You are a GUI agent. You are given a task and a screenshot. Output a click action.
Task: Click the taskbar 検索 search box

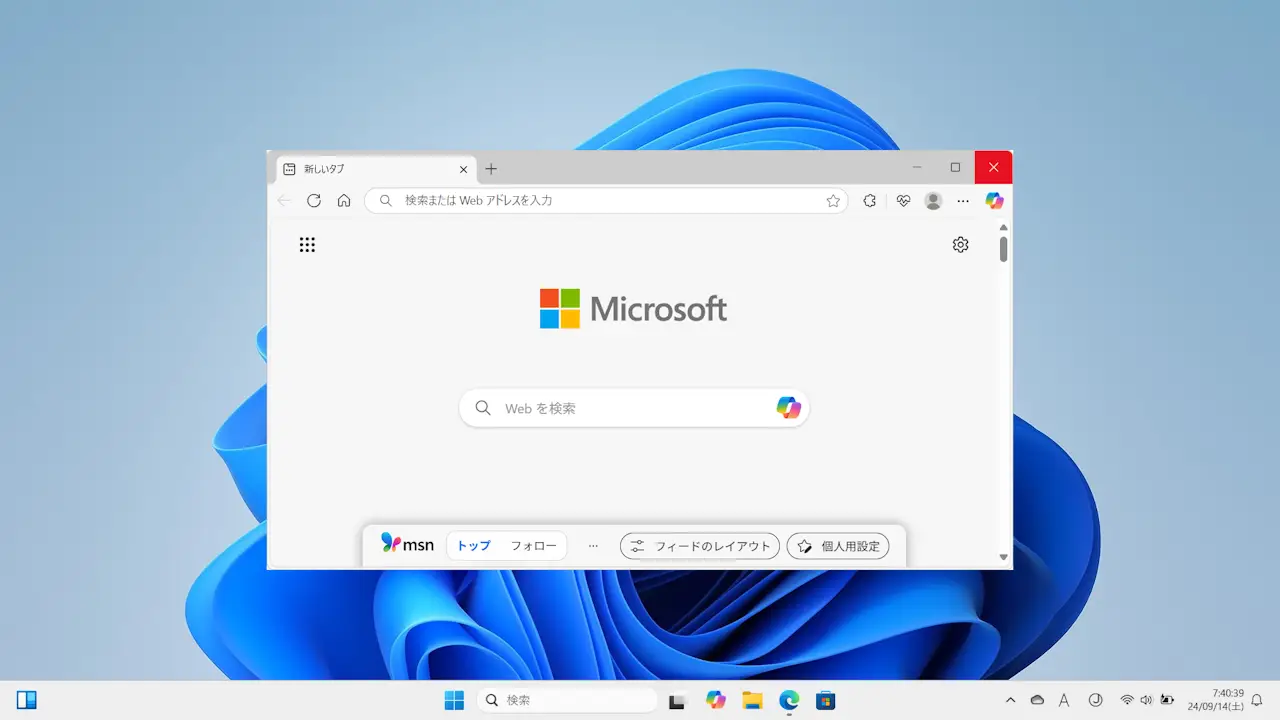[567, 700]
